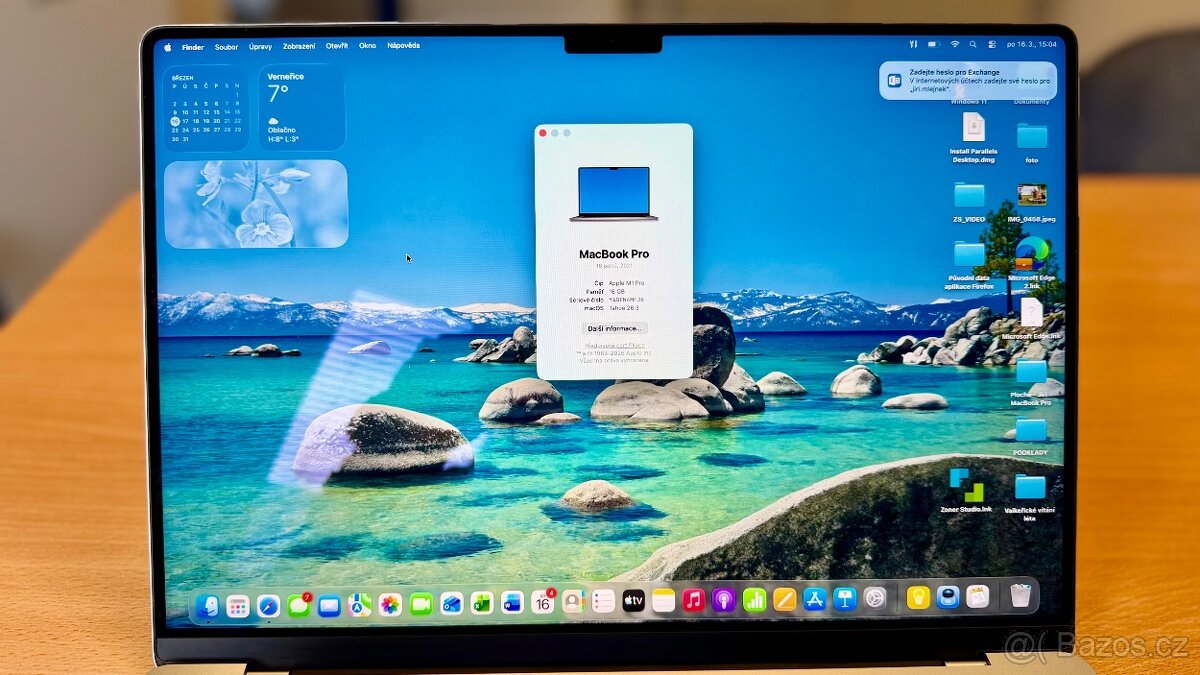Screen dimensions: 1200x675
Task: Open Control Center from the menu bar
Action: (x=992, y=44)
